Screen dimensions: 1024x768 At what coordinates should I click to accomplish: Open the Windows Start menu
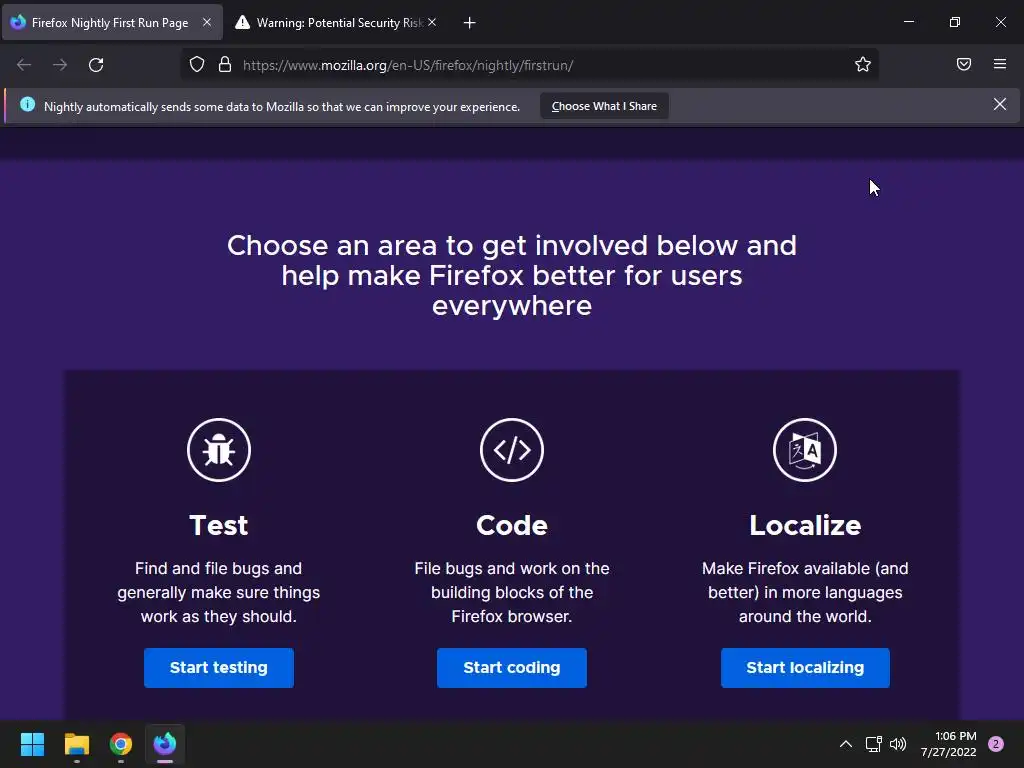(x=32, y=744)
